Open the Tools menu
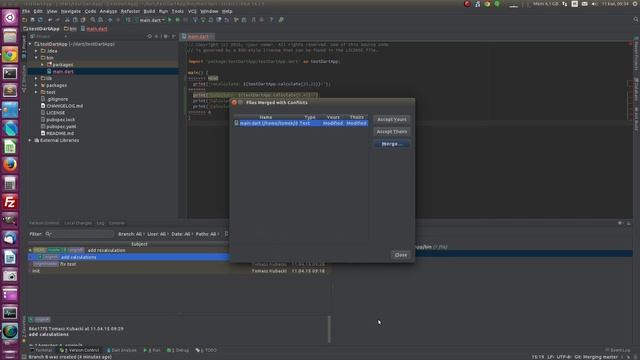Viewport: 640px width, 360px height. [178, 11]
